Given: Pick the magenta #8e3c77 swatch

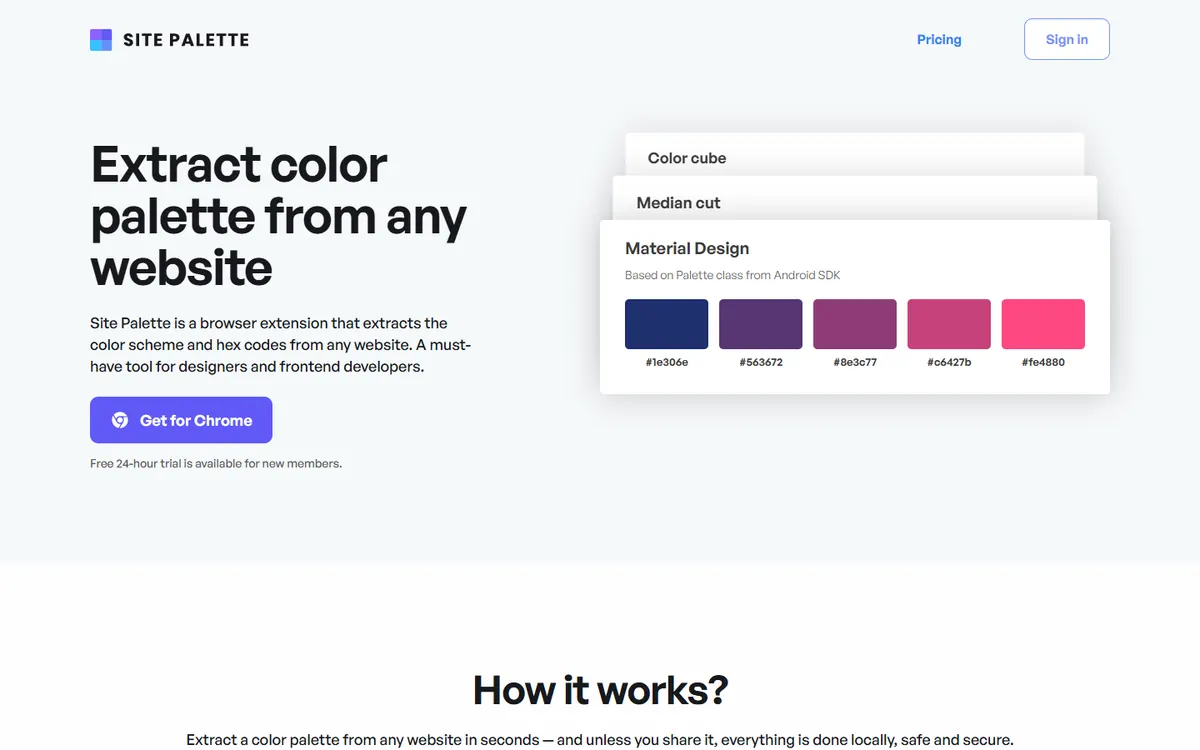Looking at the screenshot, I should point(855,324).
